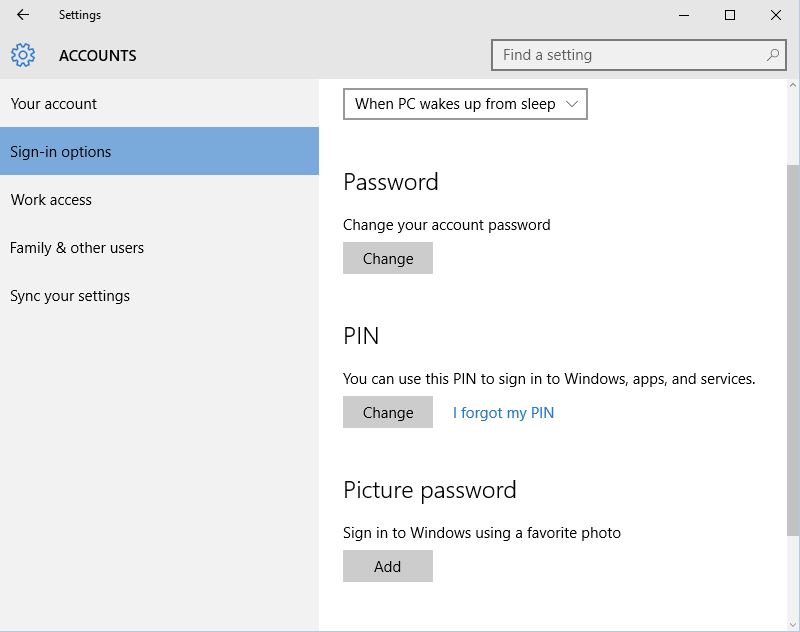
Task: Maximize the Settings window
Action: 730,15
